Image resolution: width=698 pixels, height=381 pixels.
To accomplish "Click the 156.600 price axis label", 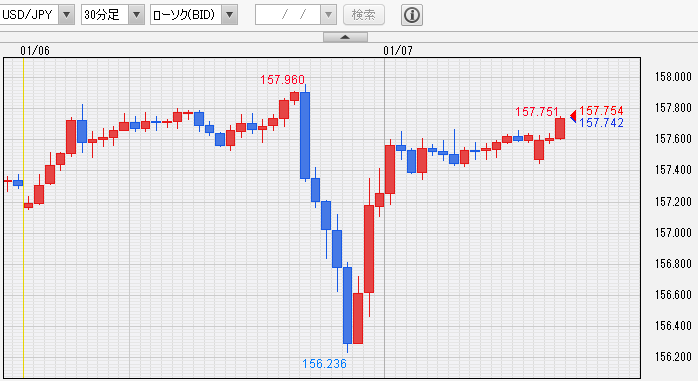I will click(673, 295).
